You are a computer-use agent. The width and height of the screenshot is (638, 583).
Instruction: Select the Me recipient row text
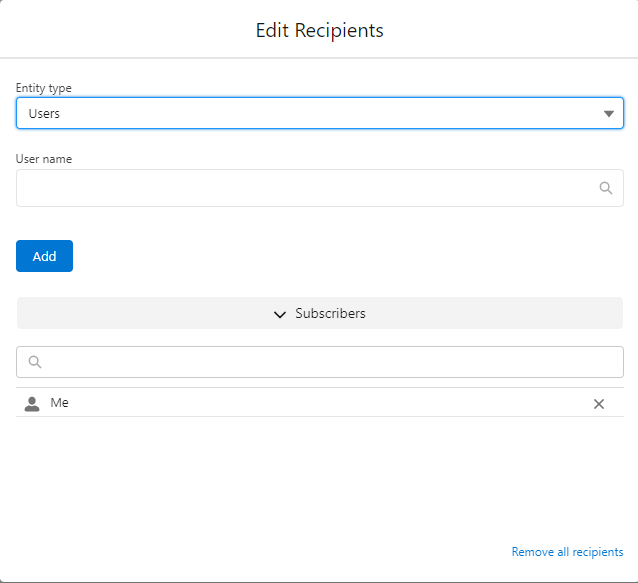click(59, 403)
